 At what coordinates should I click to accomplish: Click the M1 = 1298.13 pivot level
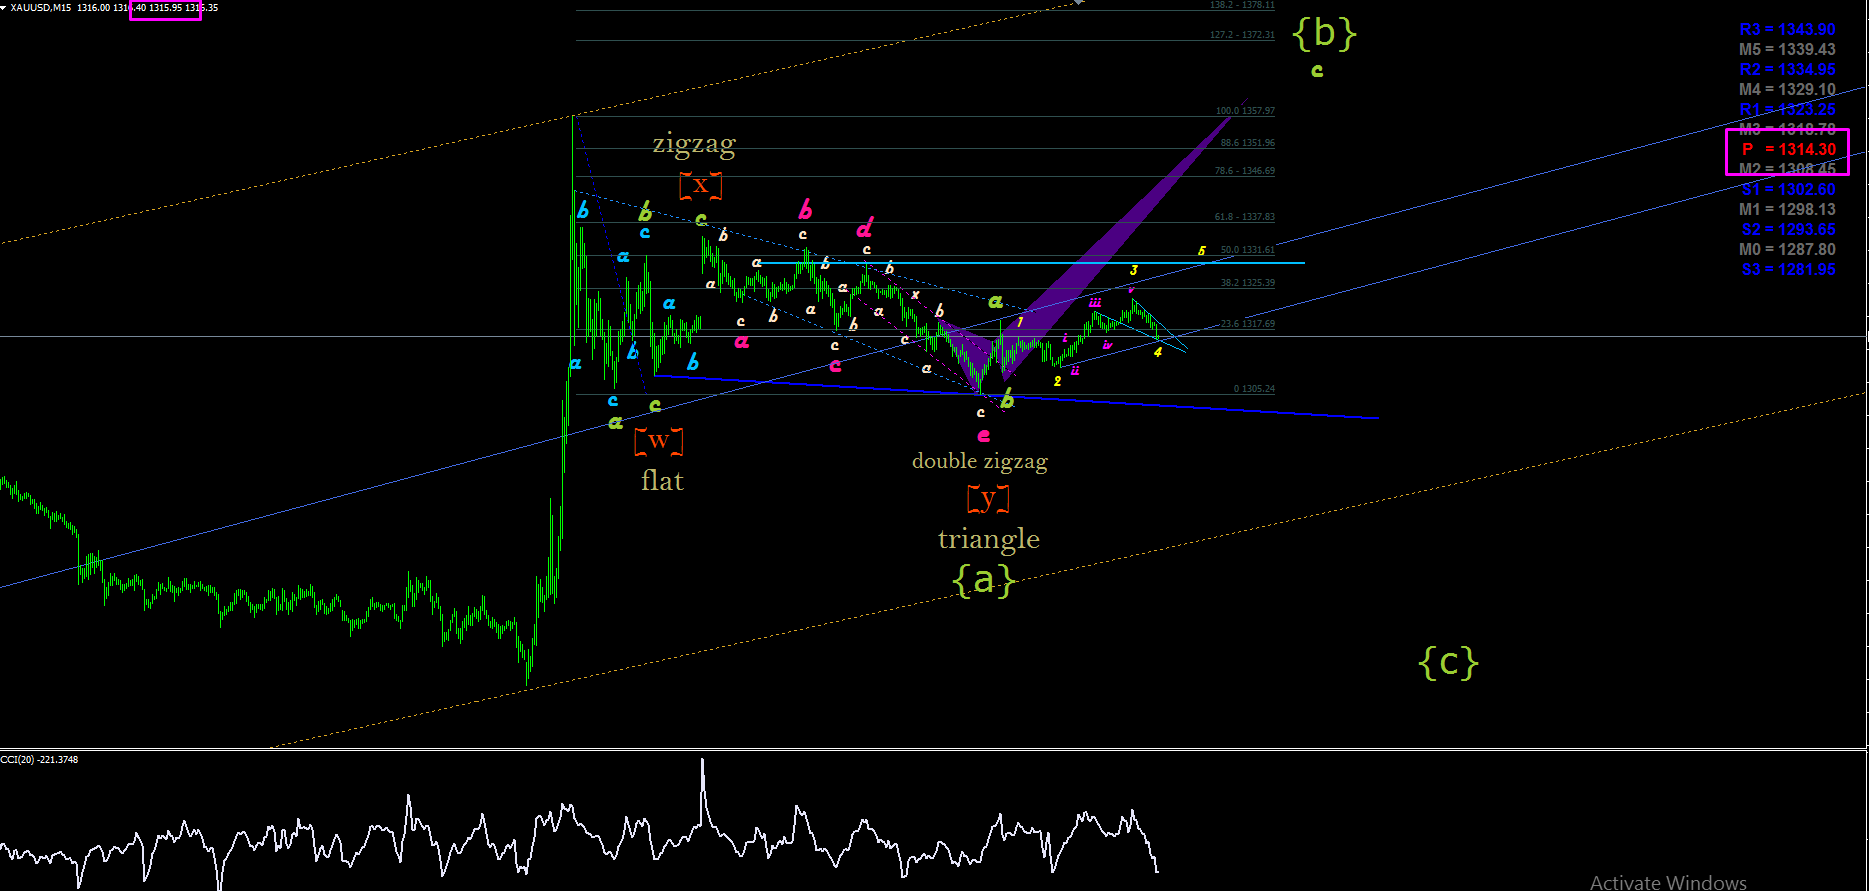(x=1787, y=209)
